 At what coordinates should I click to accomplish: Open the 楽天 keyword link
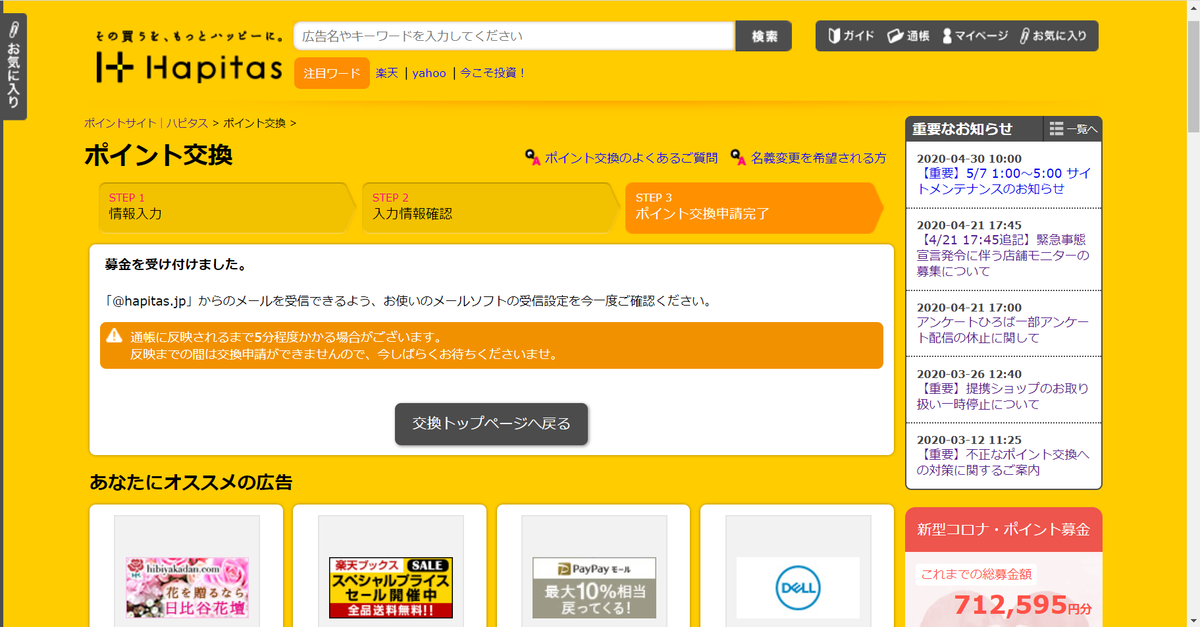pyautogui.click(x=387, y=73)
